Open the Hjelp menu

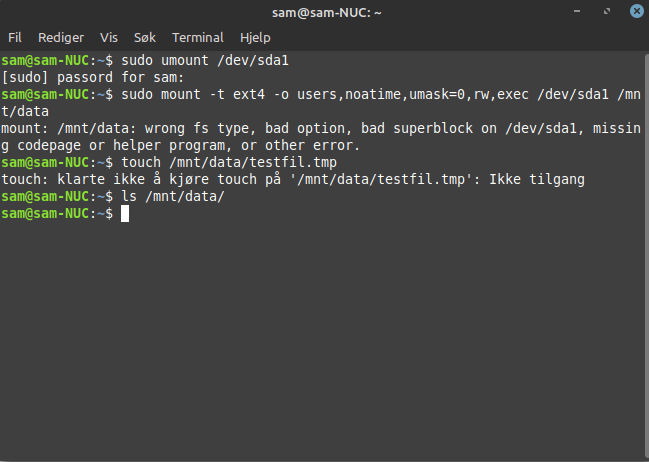pos(255,38)
